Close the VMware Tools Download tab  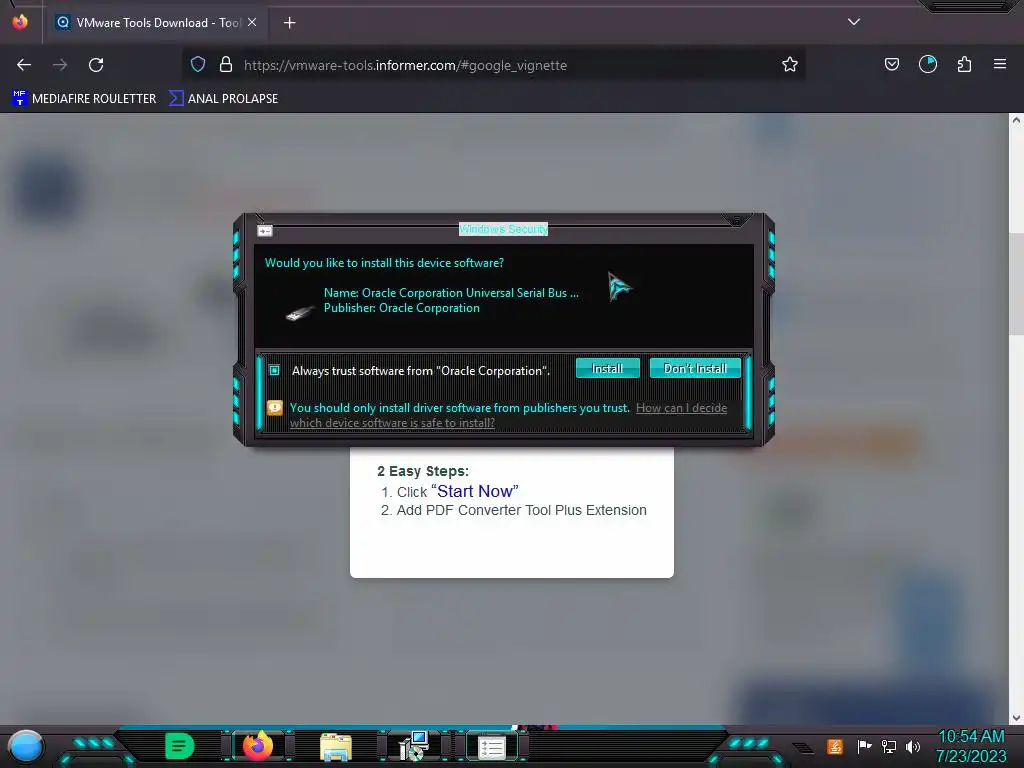pyautogui.click(x=252, y=22)
